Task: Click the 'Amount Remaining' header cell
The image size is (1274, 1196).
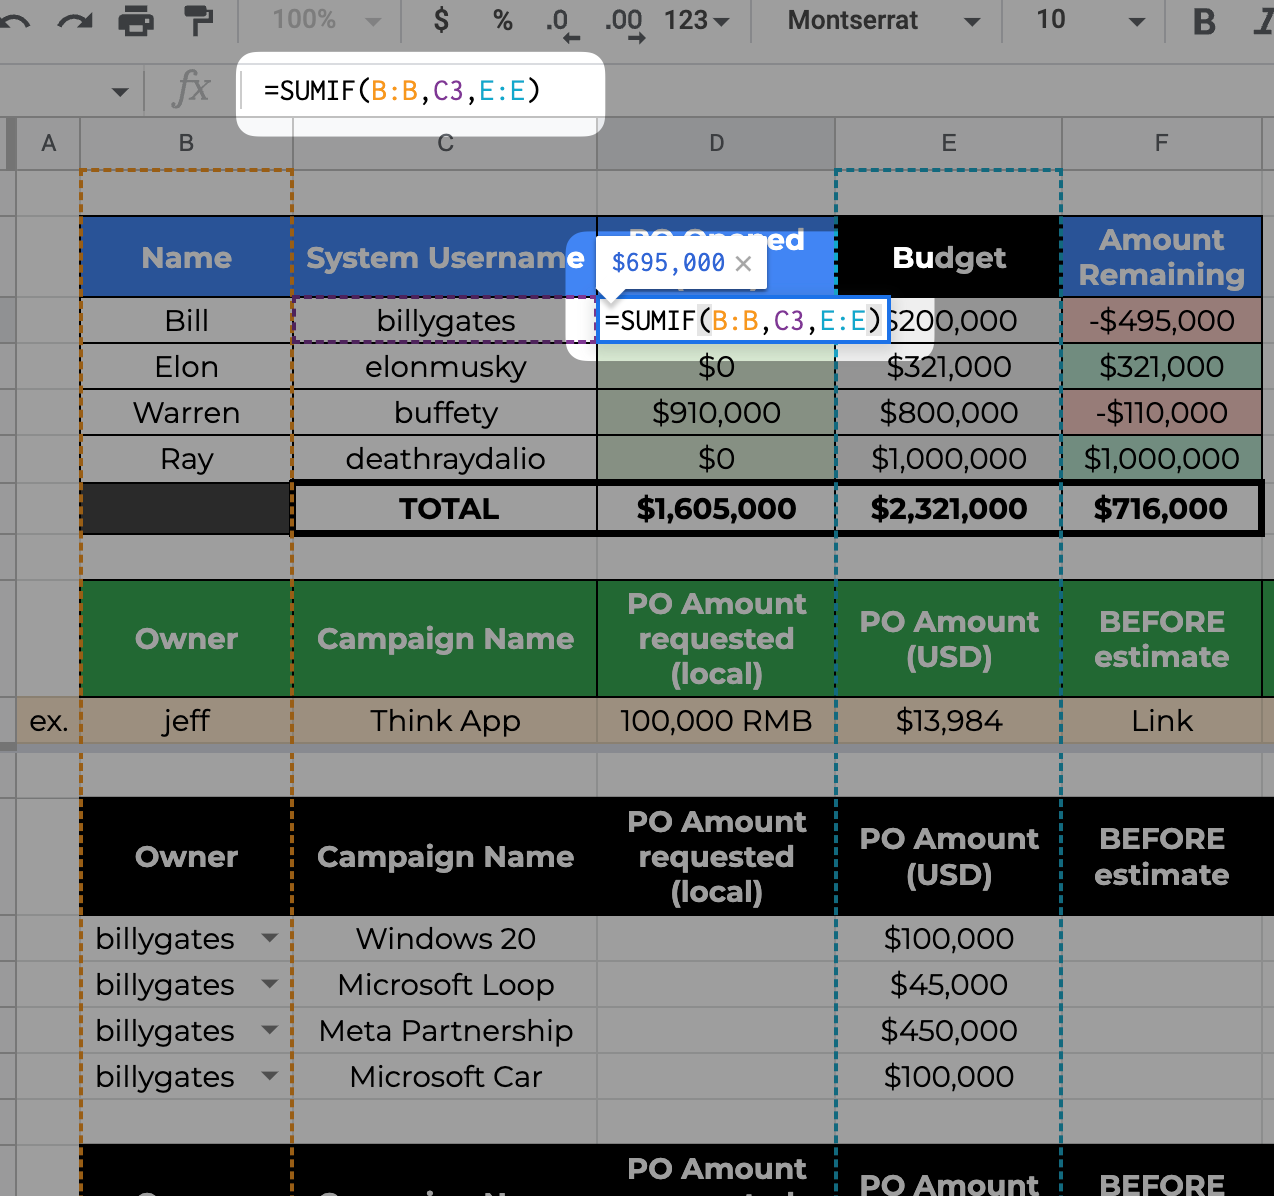Action: pyautogui.click(x=1161, y=257)
